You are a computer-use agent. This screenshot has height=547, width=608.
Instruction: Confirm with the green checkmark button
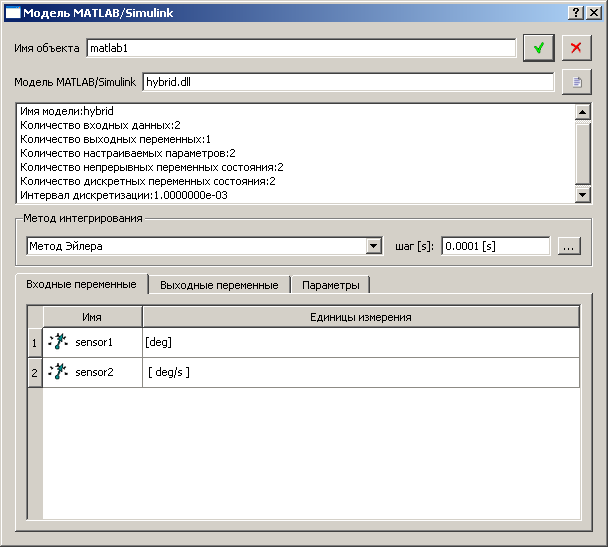click(538, 48)
